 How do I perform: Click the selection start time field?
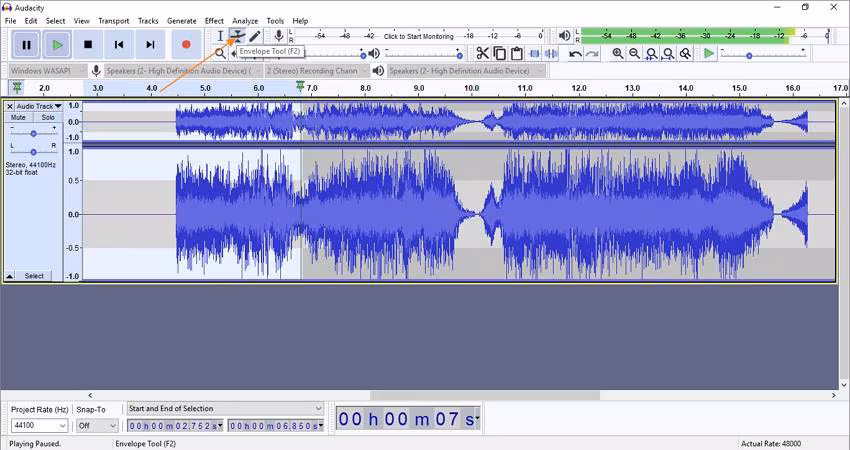[176, 426]
